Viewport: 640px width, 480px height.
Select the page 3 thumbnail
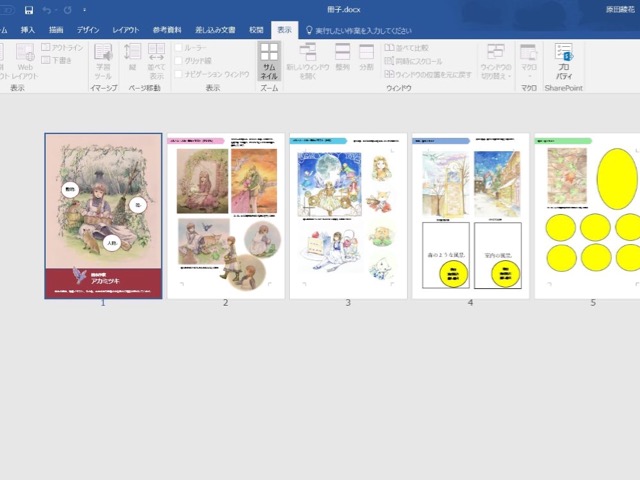(x=348, y=216)
